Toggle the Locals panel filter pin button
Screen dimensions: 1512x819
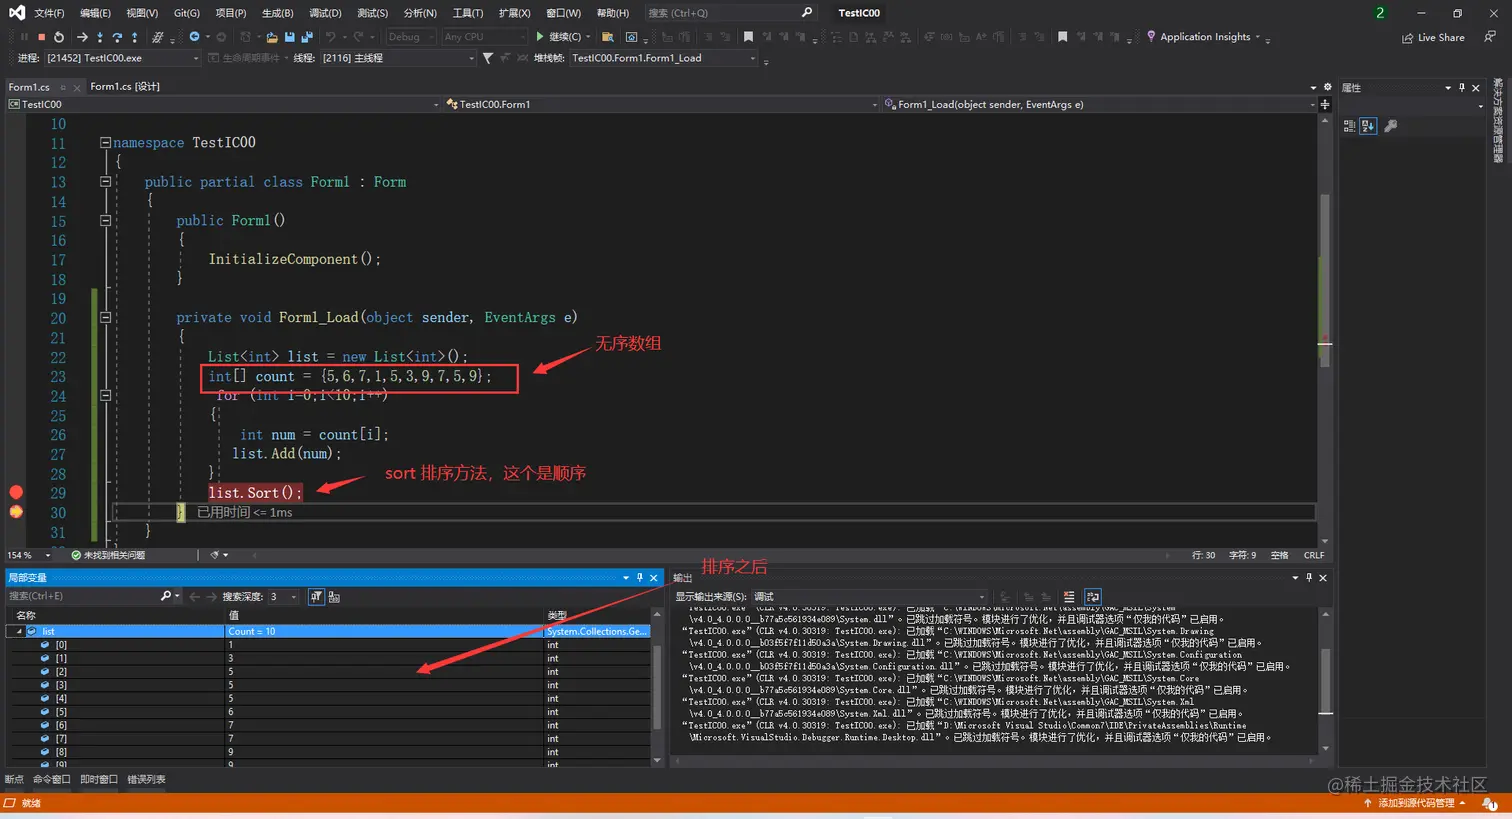click(316, 597)
